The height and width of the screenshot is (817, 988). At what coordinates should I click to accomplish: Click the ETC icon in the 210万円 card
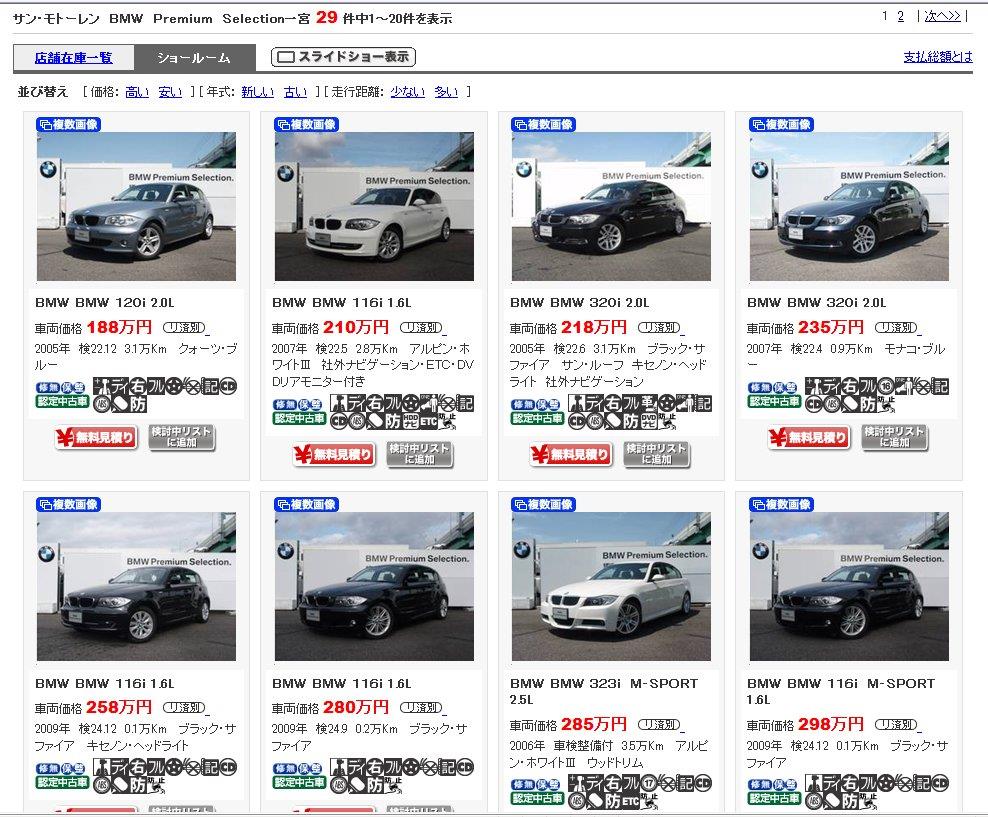point(428,421)
